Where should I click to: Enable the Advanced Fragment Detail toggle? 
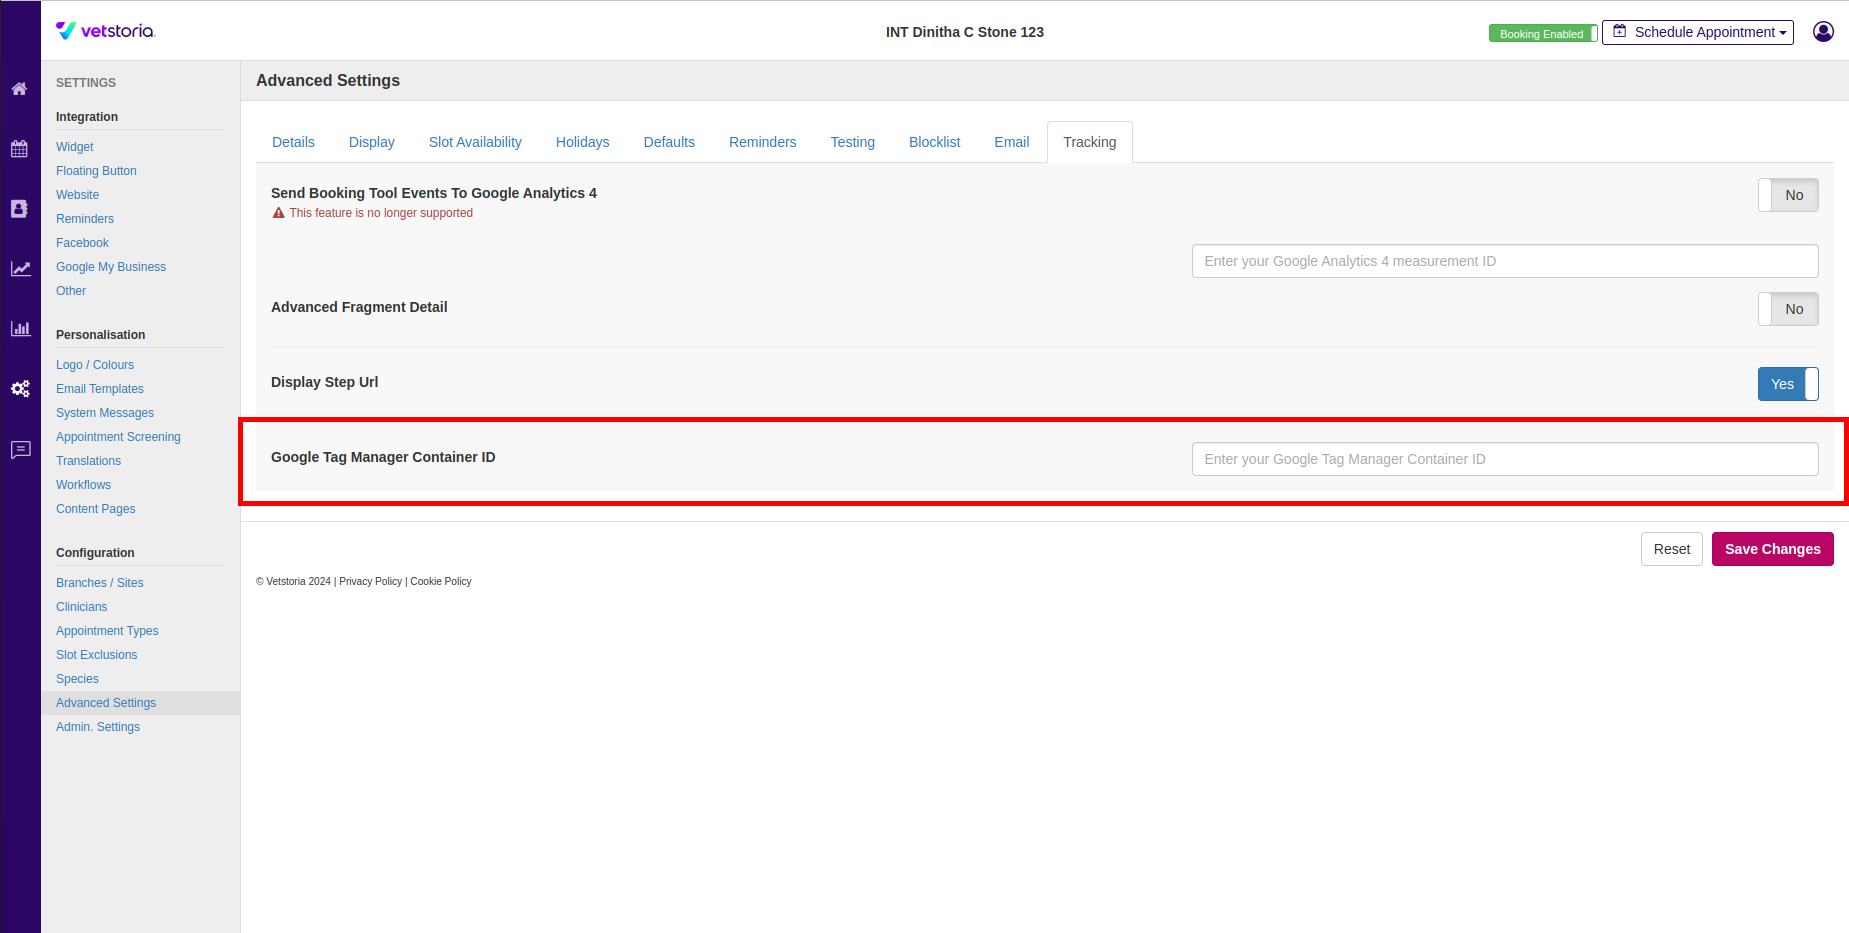1788,309
